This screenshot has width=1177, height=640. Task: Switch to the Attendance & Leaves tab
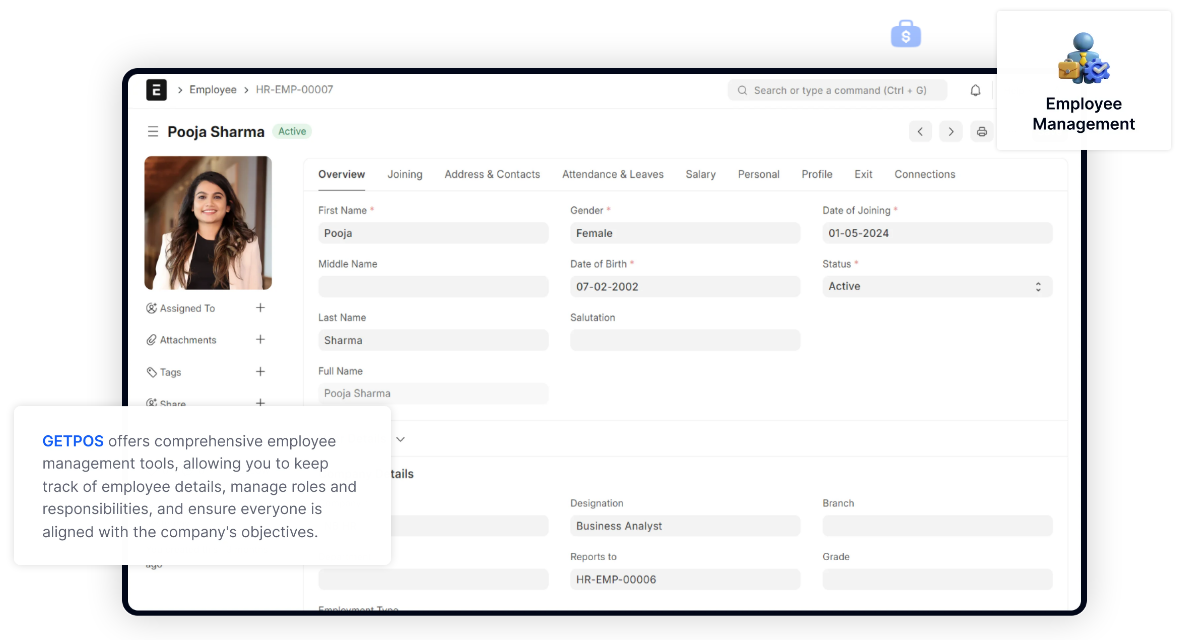pos(613,174)
